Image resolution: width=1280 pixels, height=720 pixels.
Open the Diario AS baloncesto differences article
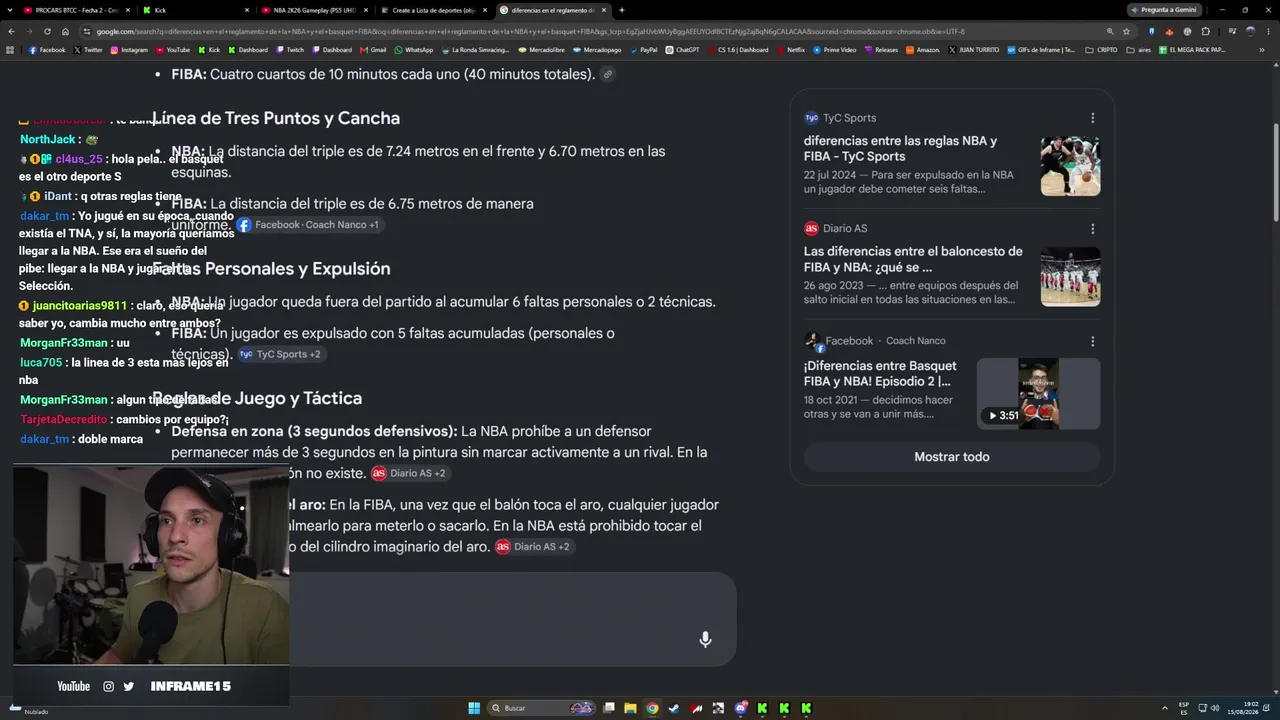[913, 259]
